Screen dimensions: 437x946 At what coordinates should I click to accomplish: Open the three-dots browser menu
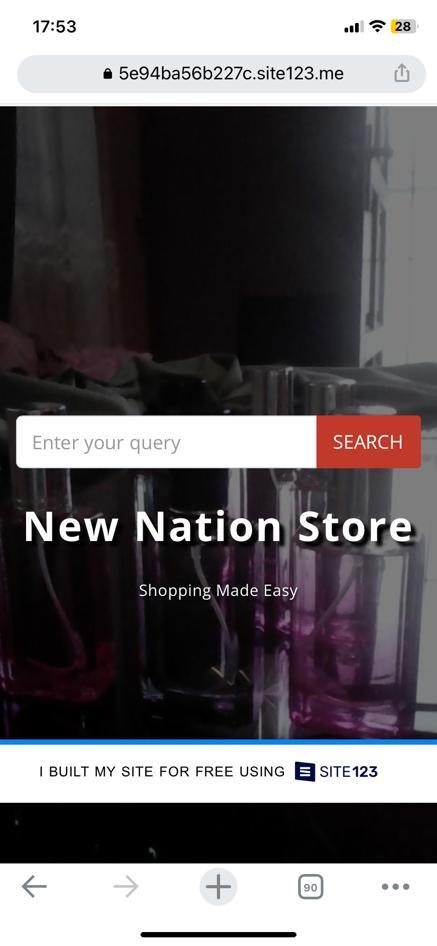point(396,886)
